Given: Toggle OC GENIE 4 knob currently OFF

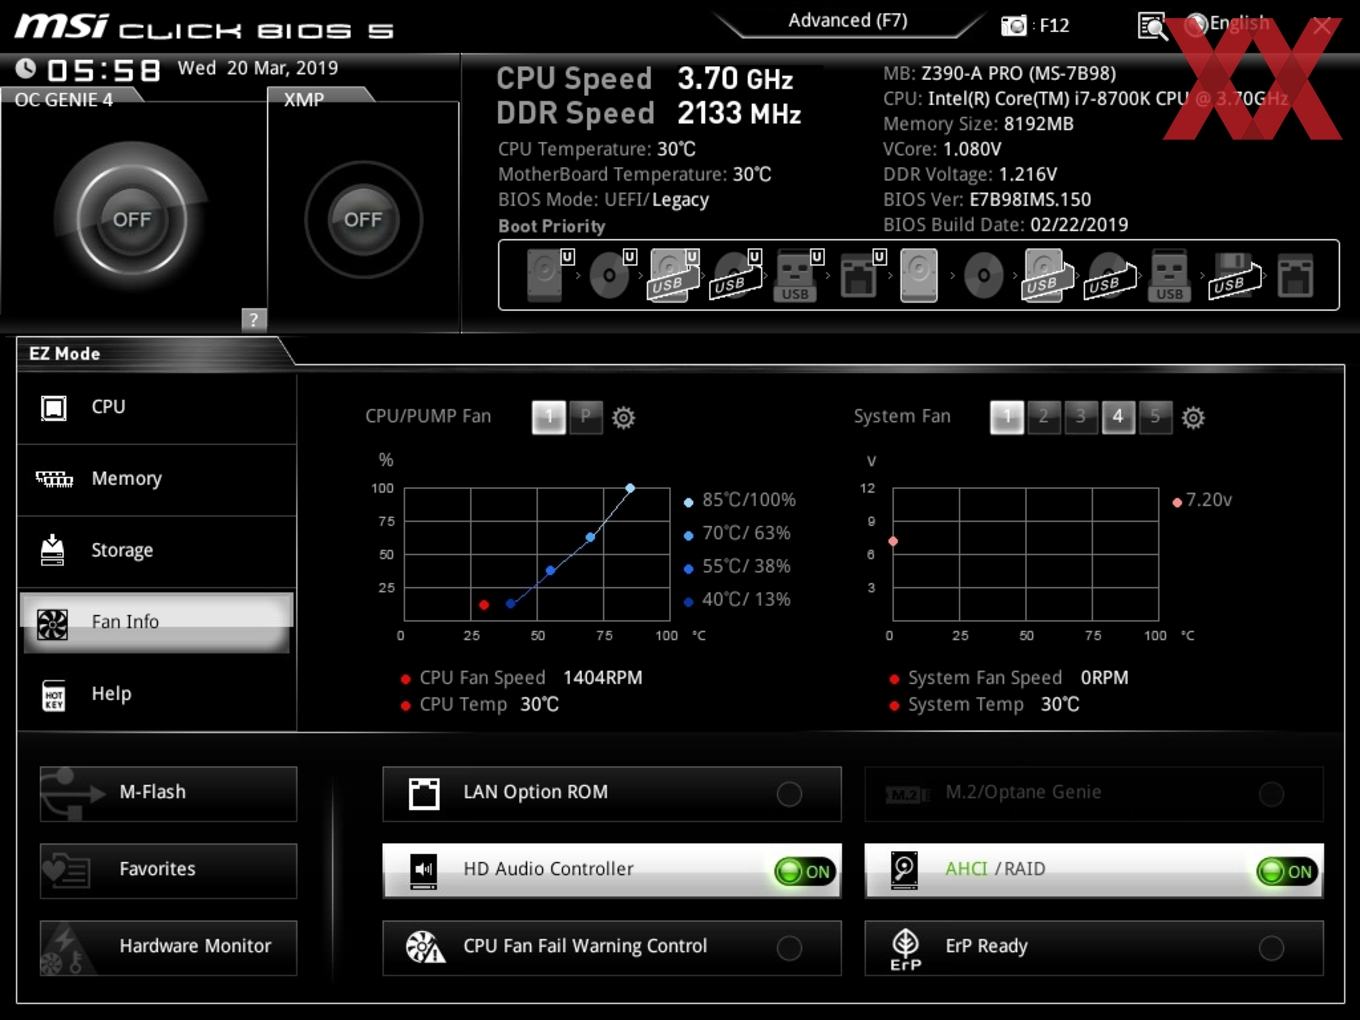Looking at the screenshot, I should tap(131, 219).
